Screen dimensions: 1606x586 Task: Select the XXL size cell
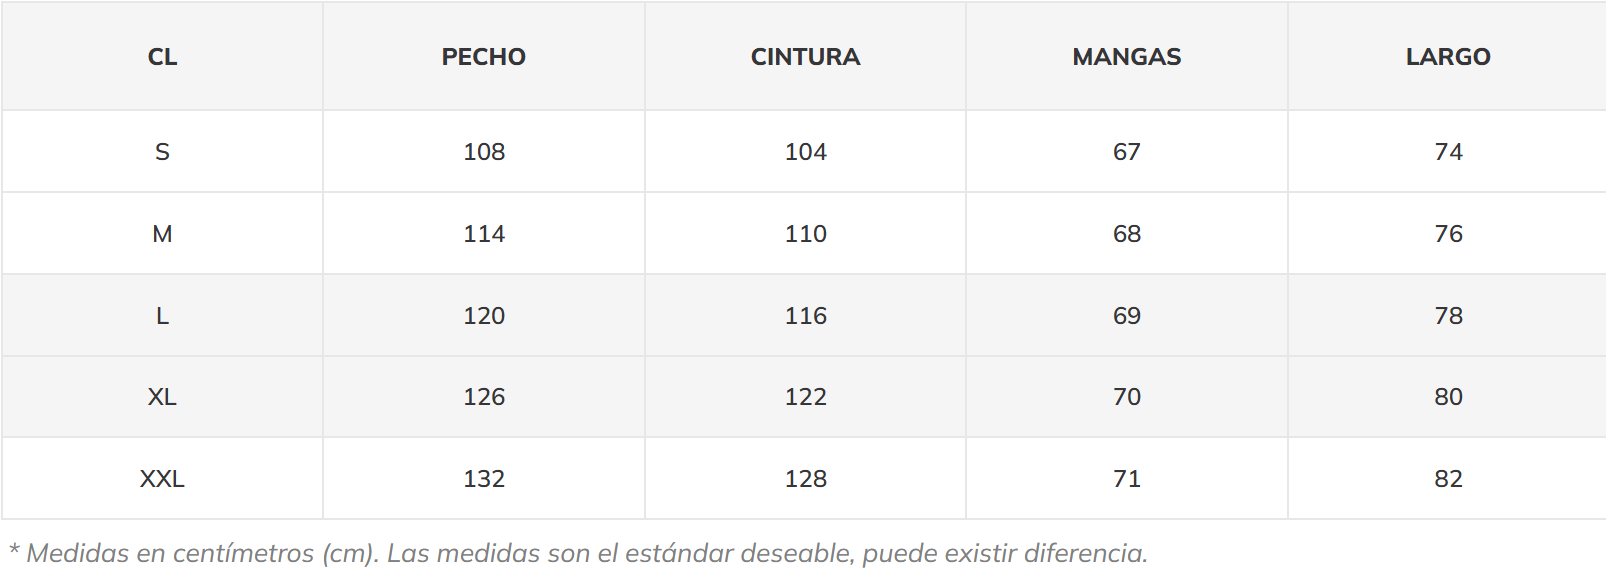tap(162, 479)
